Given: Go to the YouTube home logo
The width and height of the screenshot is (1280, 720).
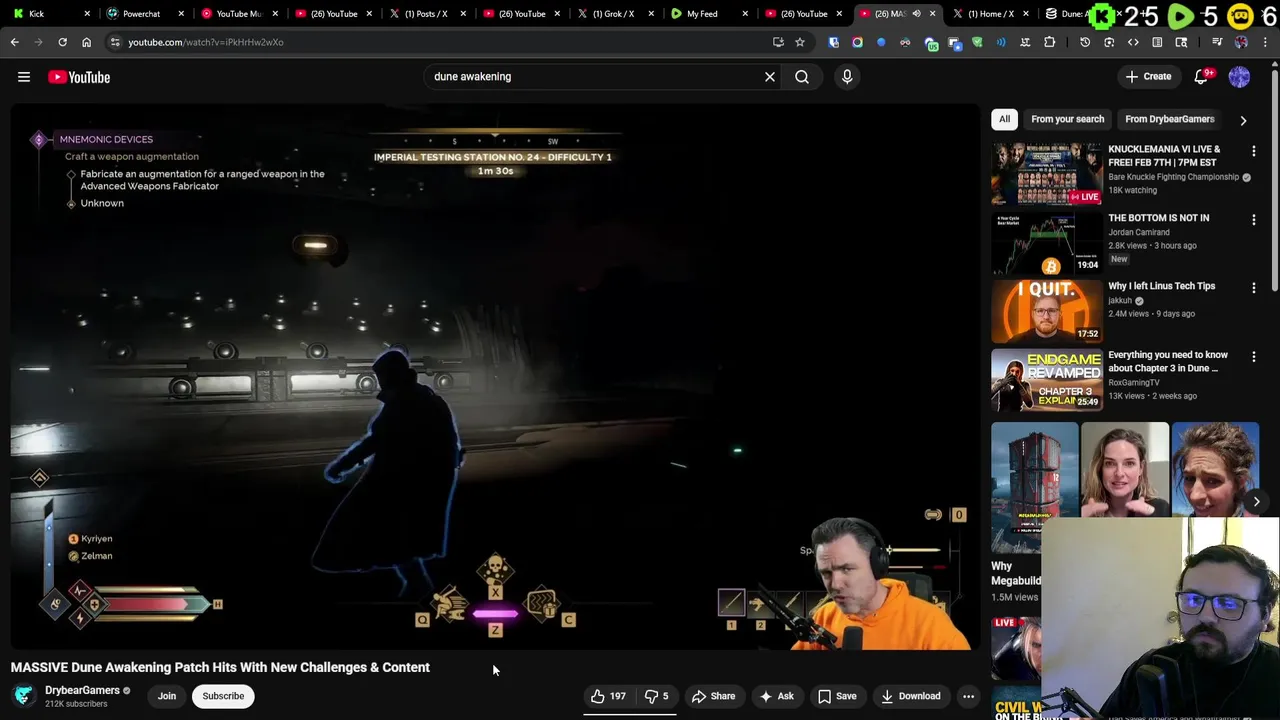Looking at the screenshot, I should coord(79,77).
